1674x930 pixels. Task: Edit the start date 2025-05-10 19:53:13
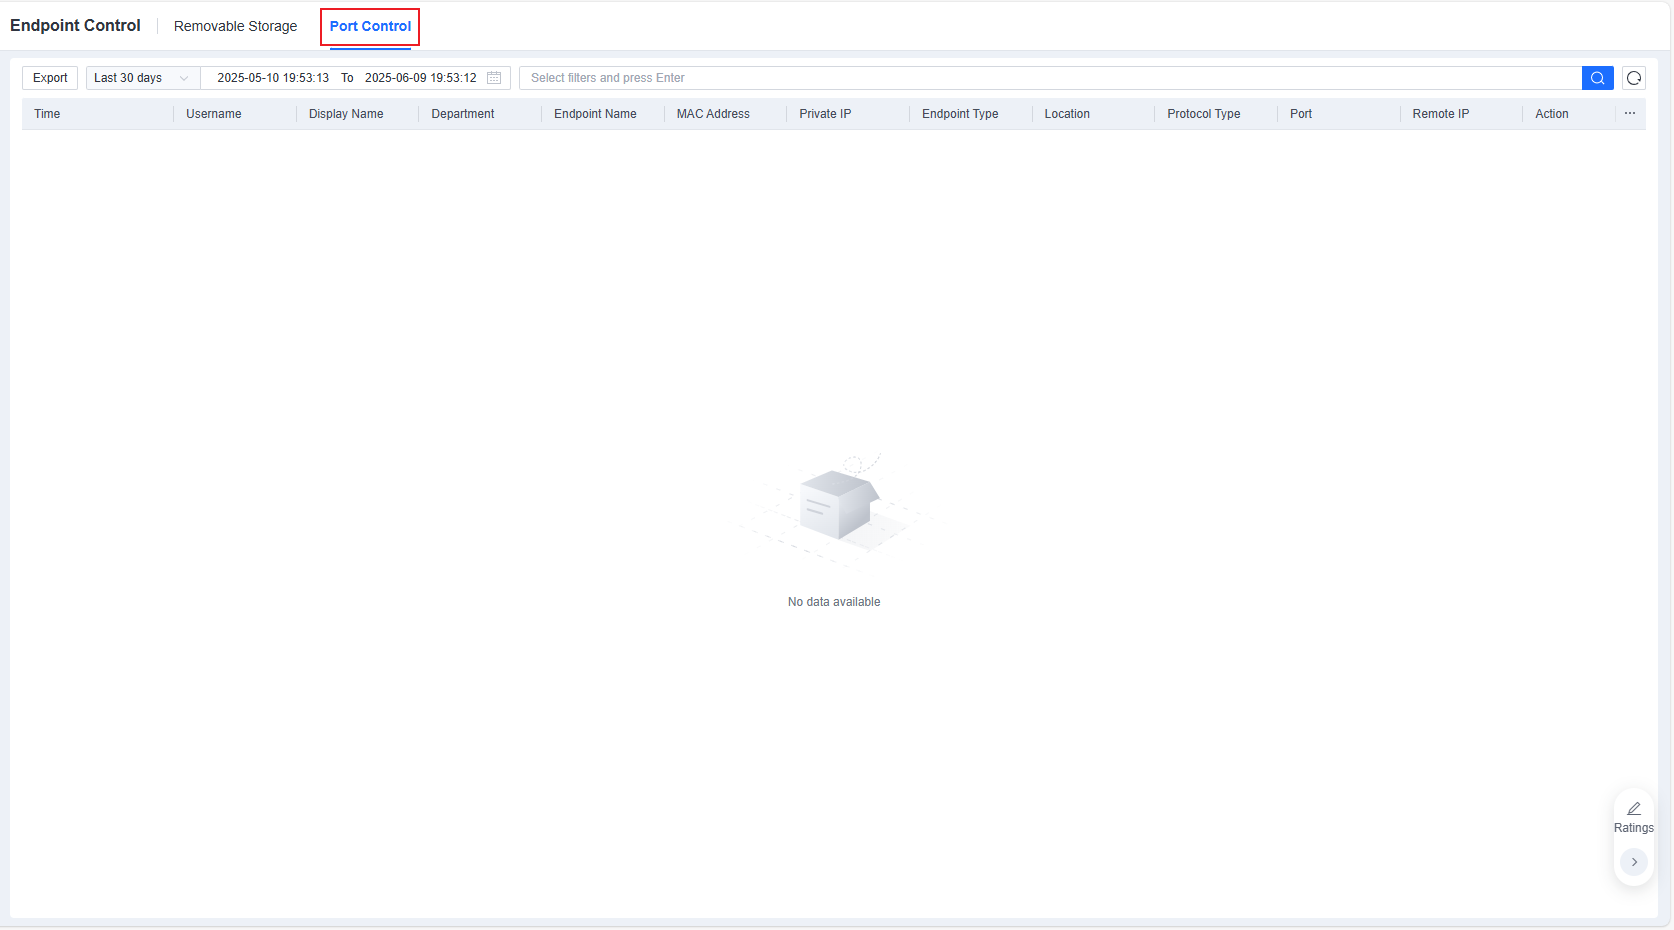tap(273, 78)
